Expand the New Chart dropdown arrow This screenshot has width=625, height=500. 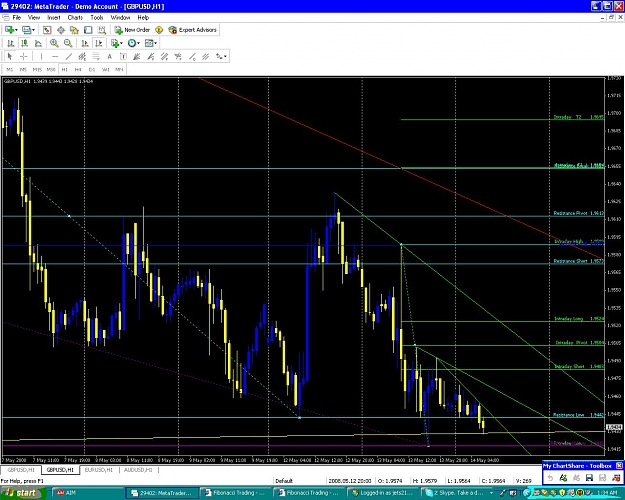(16, 30)
